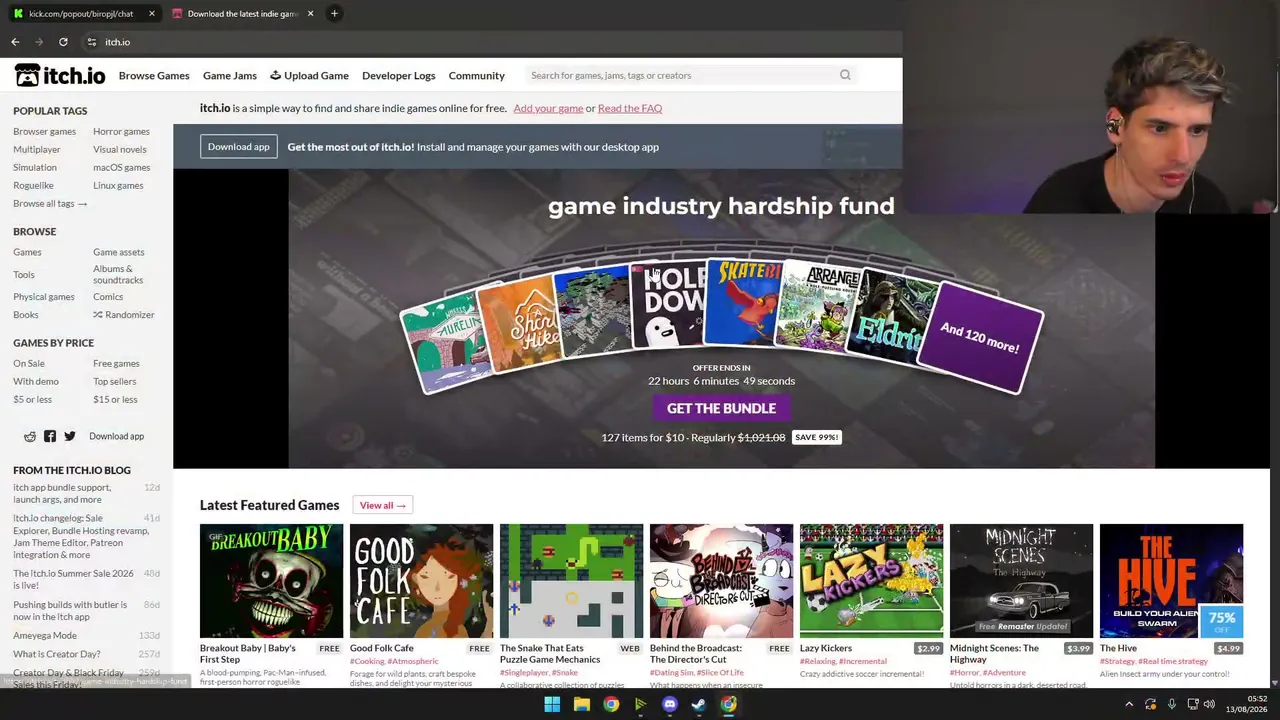1280x720 pixels.
Task: Open the Randomizer link
Action: 124,314
